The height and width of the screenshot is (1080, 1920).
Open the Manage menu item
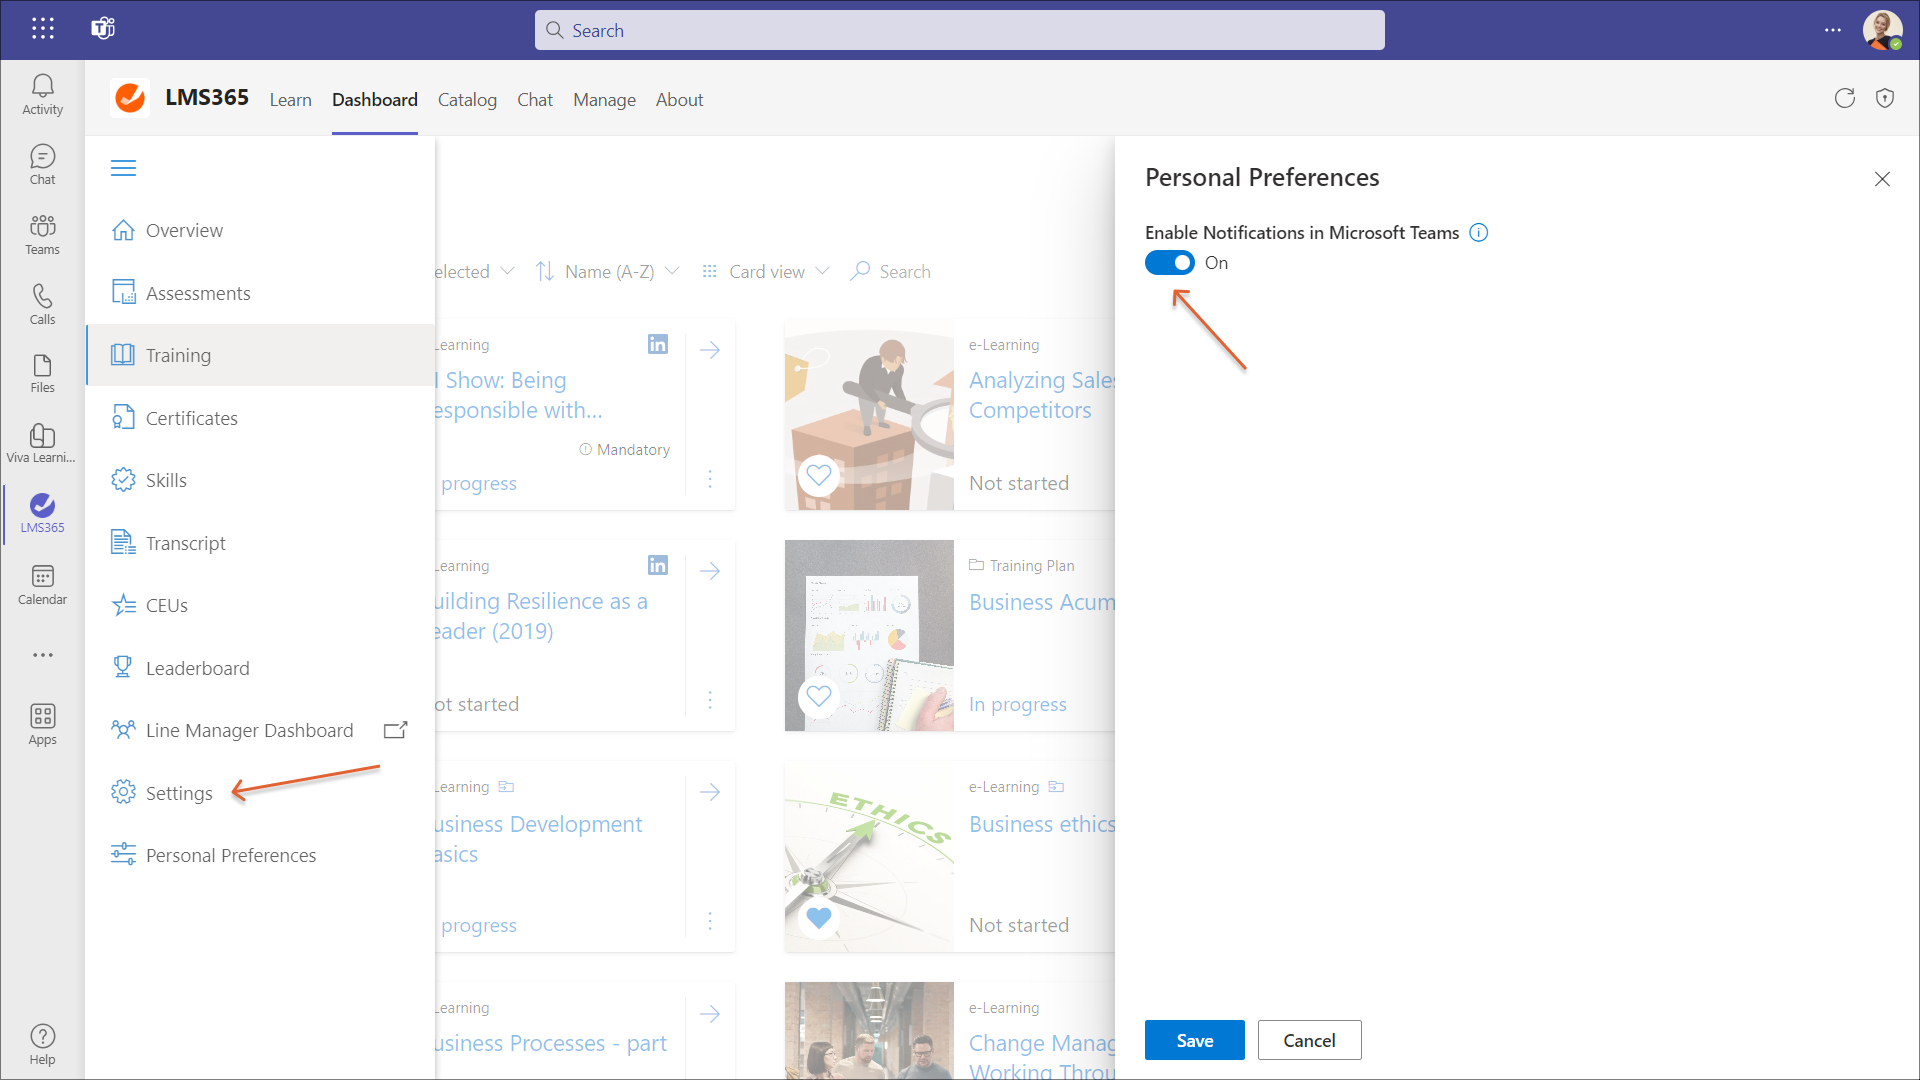[604, 99]
